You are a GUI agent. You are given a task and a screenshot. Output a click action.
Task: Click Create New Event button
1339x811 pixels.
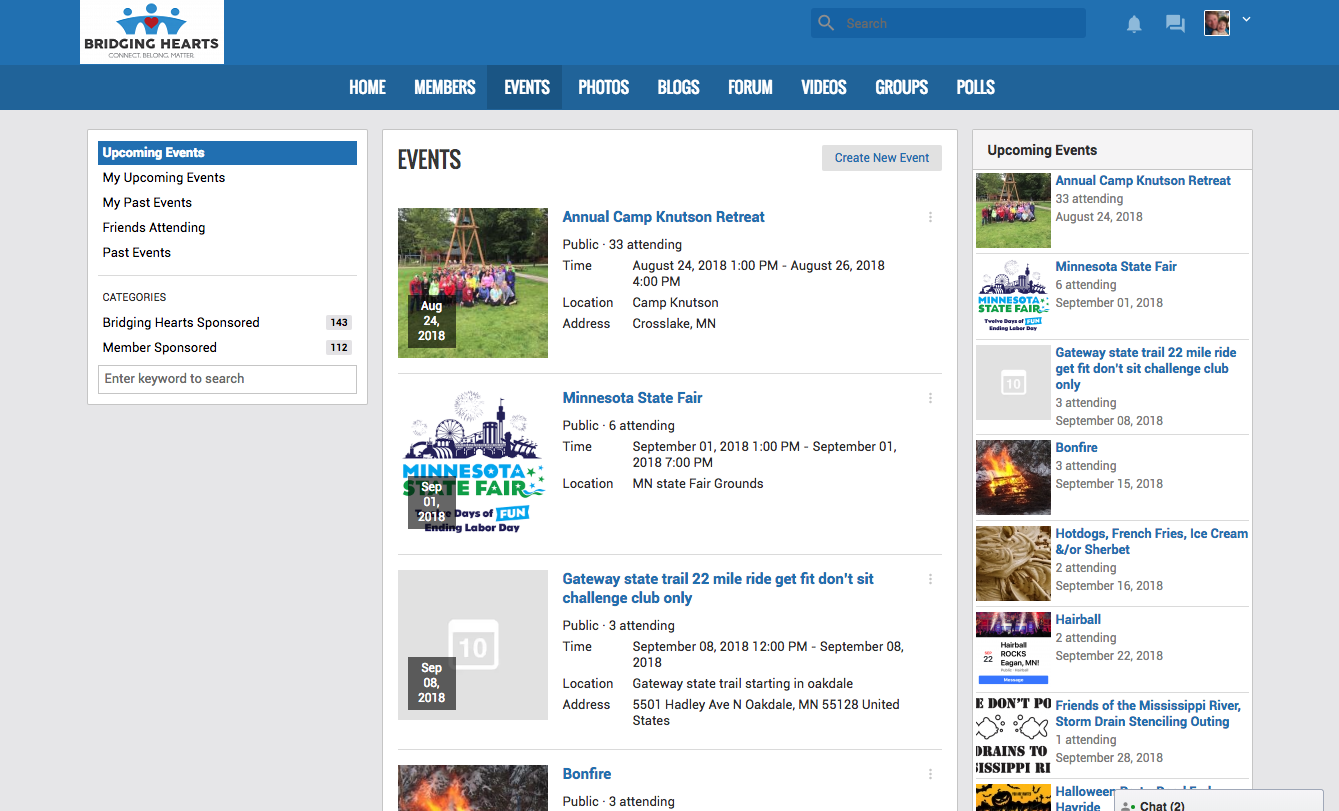882,158
